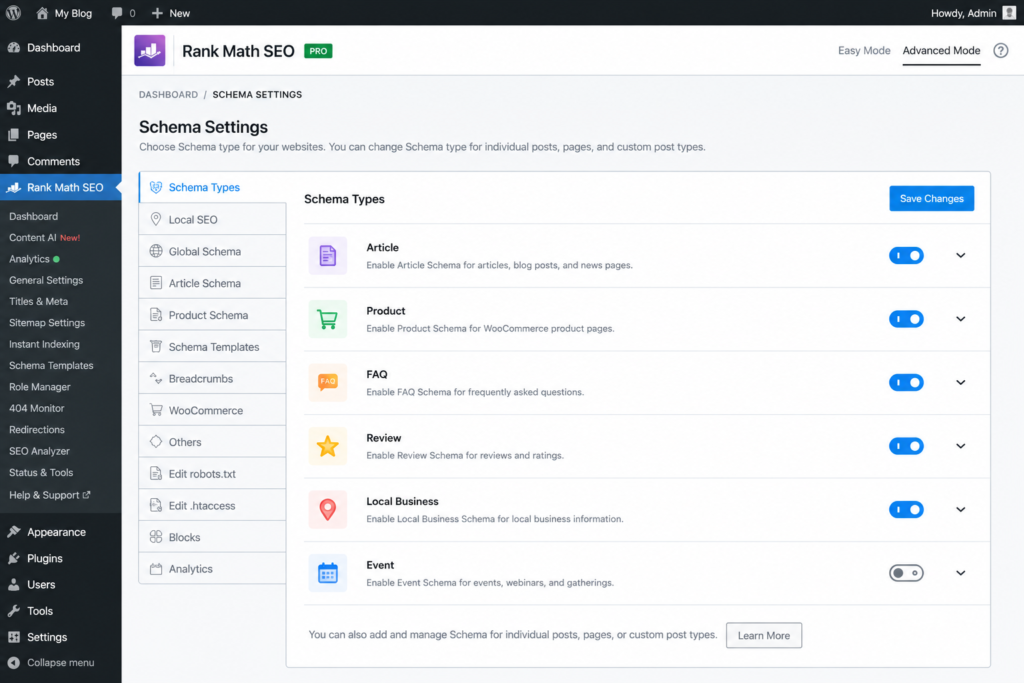Viewport: 1024px width, 683px height.
Task: Open Schema Templates in settings tabs
Action: (x=212, y=347)
